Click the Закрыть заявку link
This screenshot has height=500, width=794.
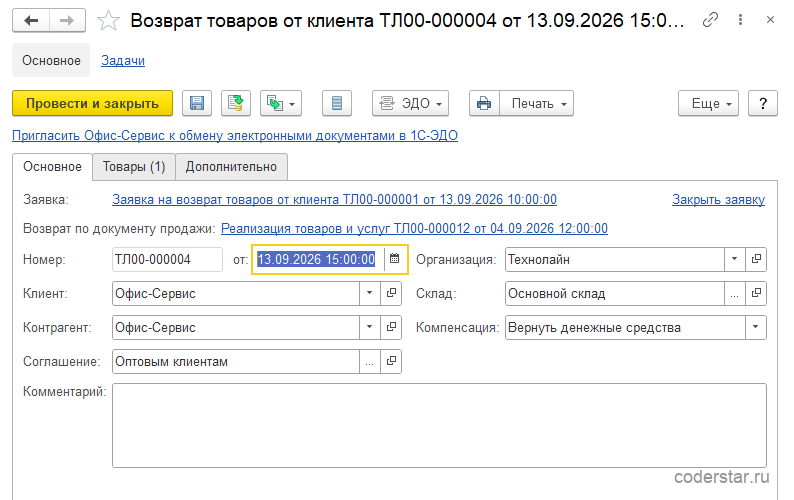718,200
